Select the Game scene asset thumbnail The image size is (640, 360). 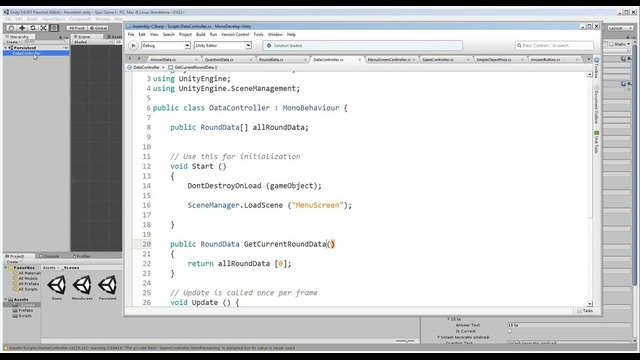[x=57, y=287]
